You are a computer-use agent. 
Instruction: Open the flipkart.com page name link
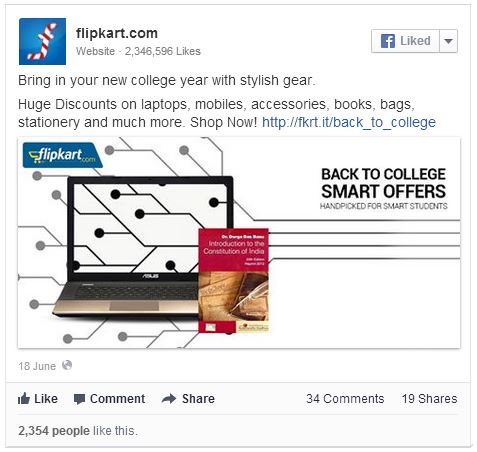pyautogui.click(x=117, y=33)
